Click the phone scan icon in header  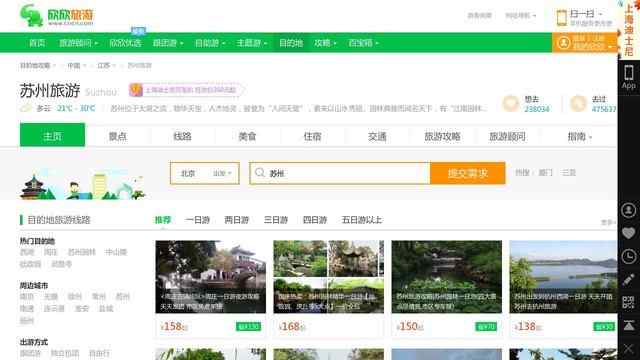point(562,18)
